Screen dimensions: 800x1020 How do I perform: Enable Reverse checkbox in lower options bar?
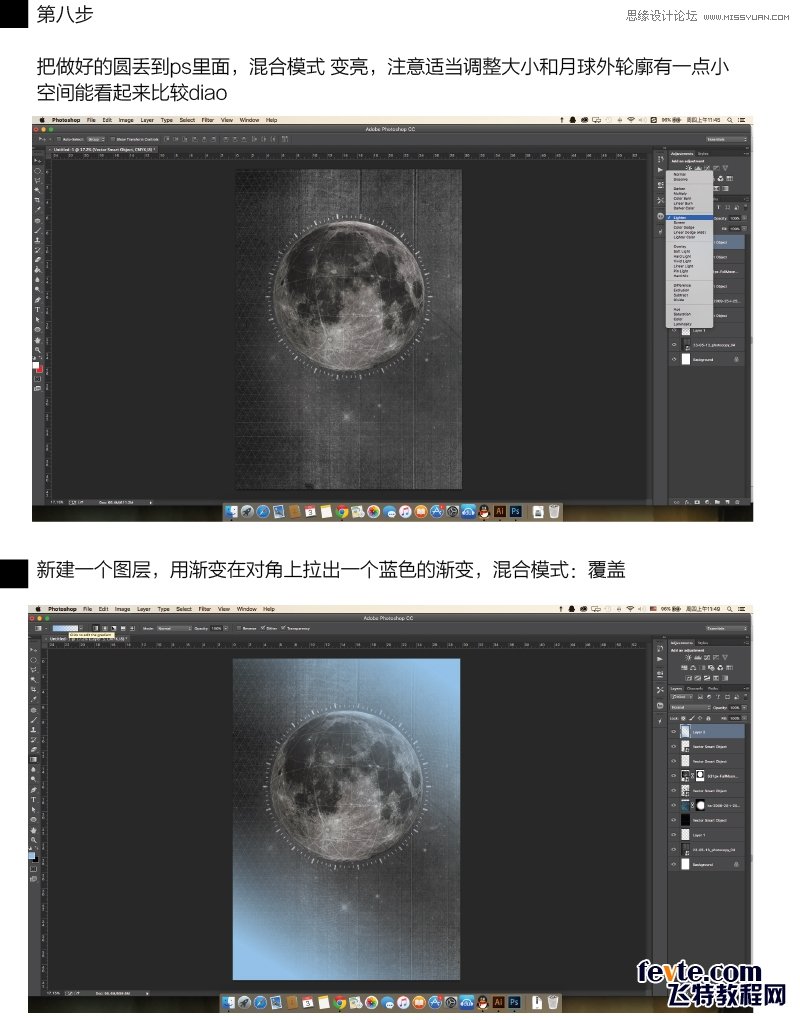pyautogui.click(x=239, y=628)
